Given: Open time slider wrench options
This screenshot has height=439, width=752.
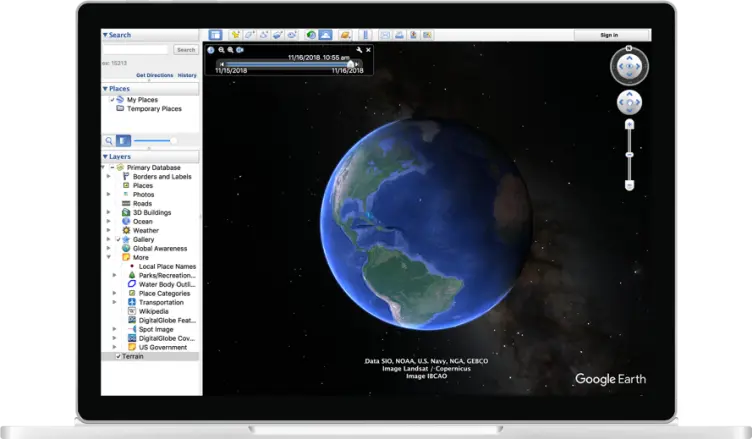Looking at the screenshot, I should coord(358,49).
